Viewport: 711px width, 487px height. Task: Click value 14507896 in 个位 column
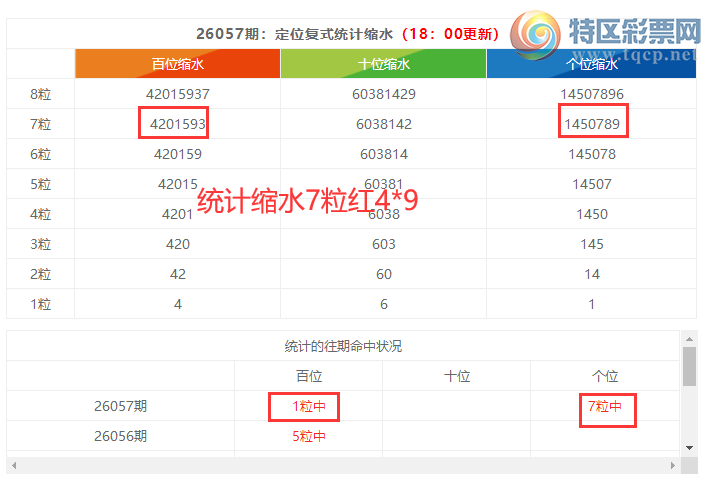click(x=592, y=94)
